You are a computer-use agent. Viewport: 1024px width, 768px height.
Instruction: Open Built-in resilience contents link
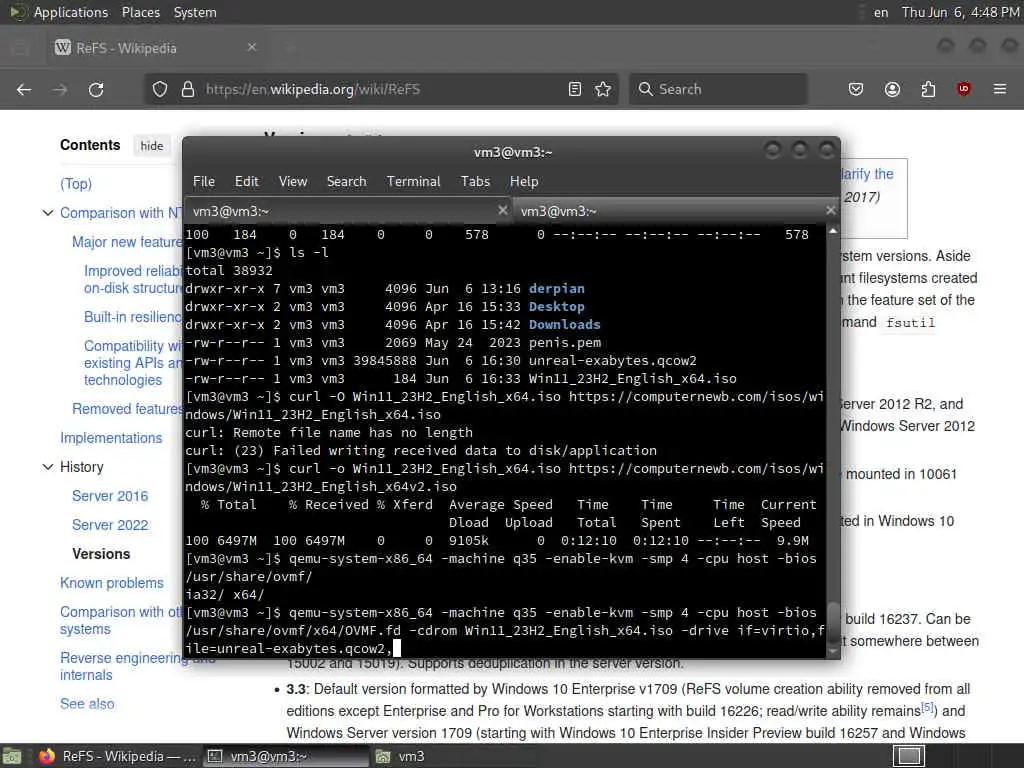tap(133, 317)
